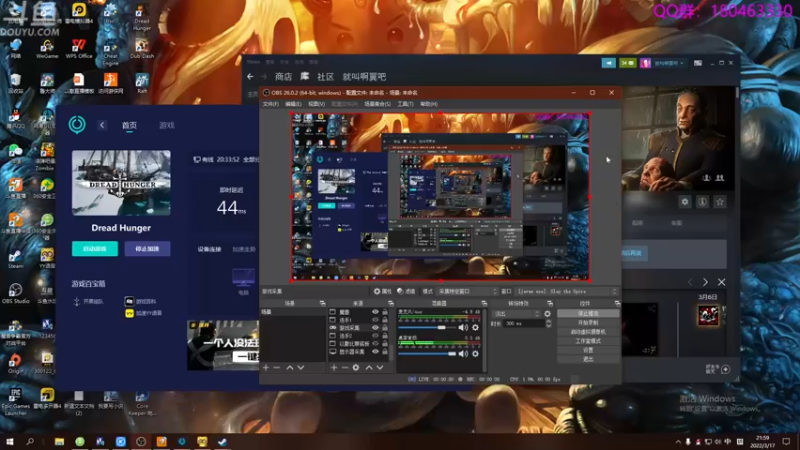
Task: Undock the OBS Scenes panel
Action: (322, 303)
